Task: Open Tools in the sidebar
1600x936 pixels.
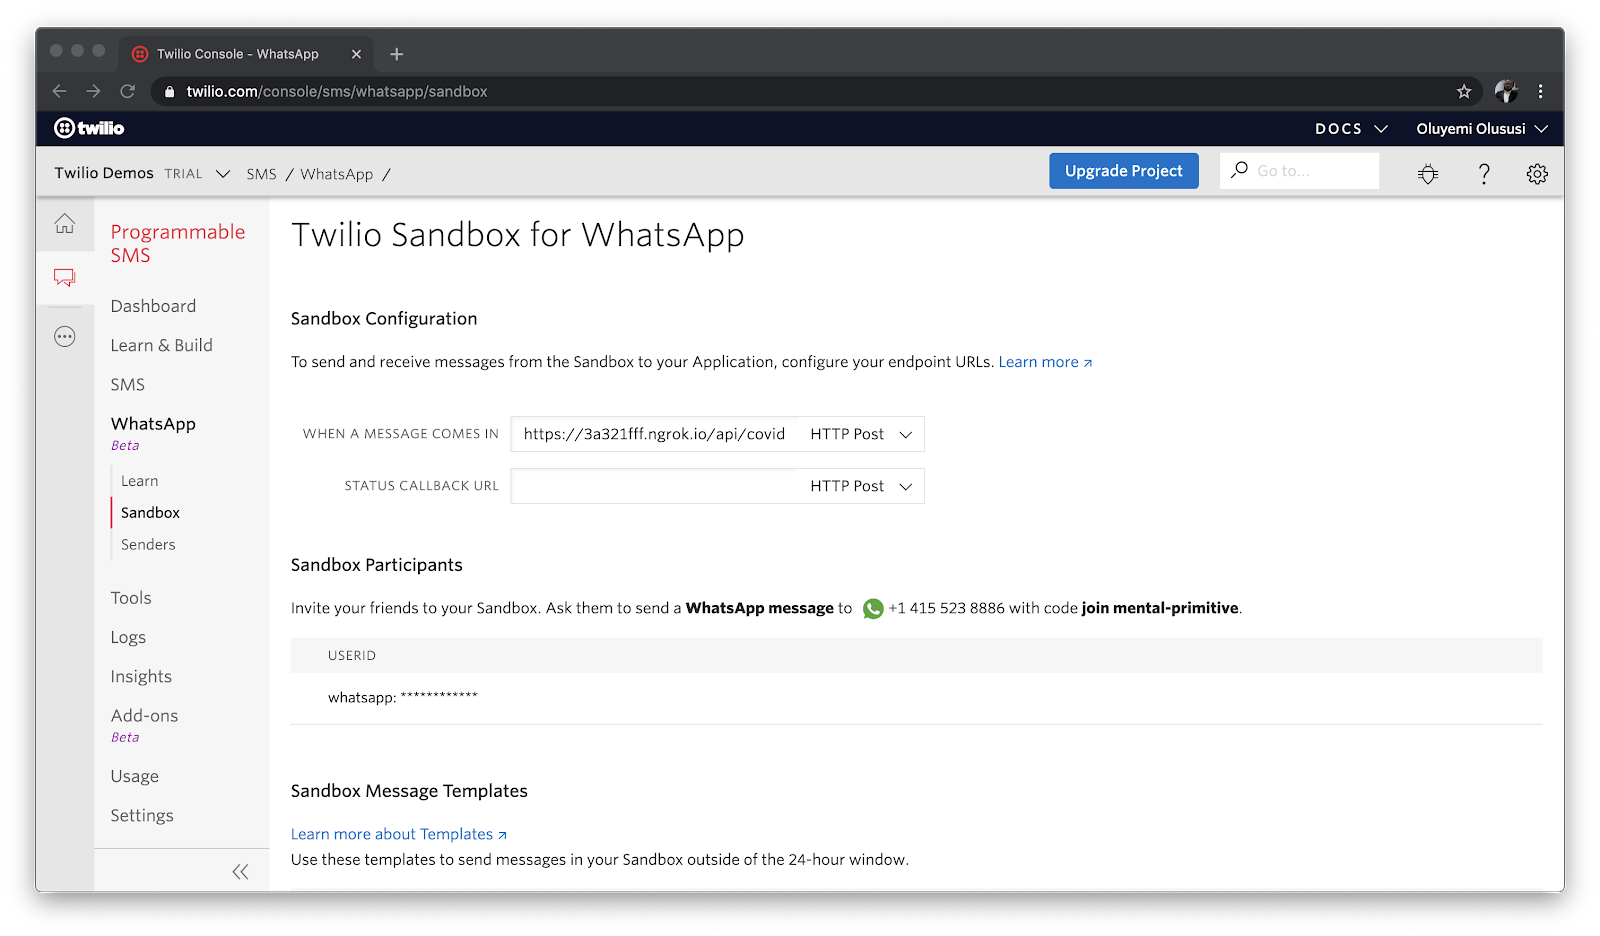Action: (x=131, y=598)
